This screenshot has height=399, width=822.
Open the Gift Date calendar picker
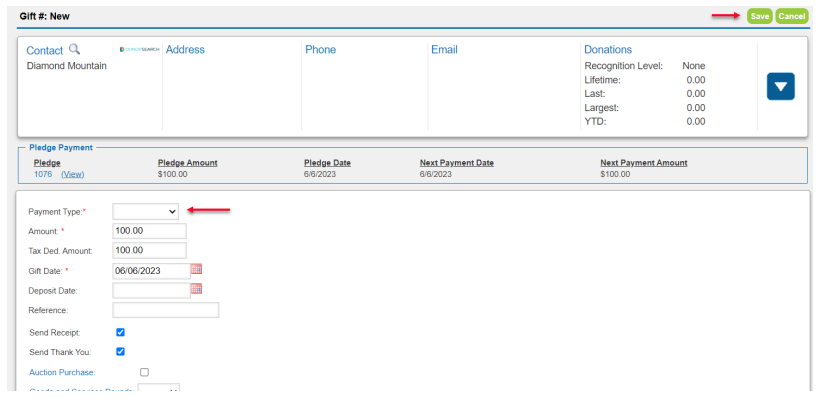197,269
